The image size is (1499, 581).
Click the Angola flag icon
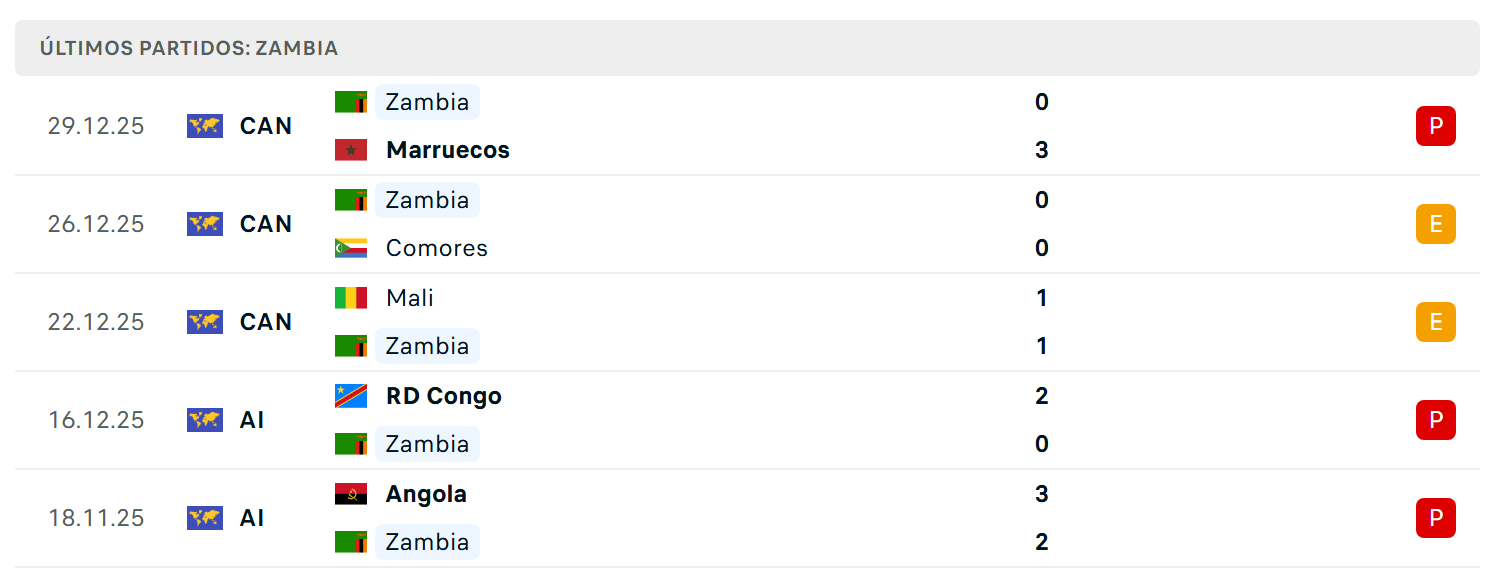coord(351,494)
